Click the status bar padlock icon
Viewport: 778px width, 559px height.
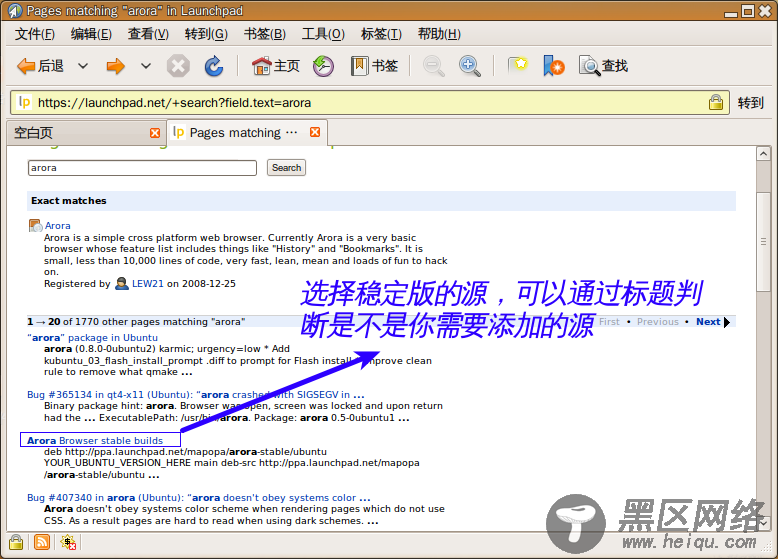[16, 542]
